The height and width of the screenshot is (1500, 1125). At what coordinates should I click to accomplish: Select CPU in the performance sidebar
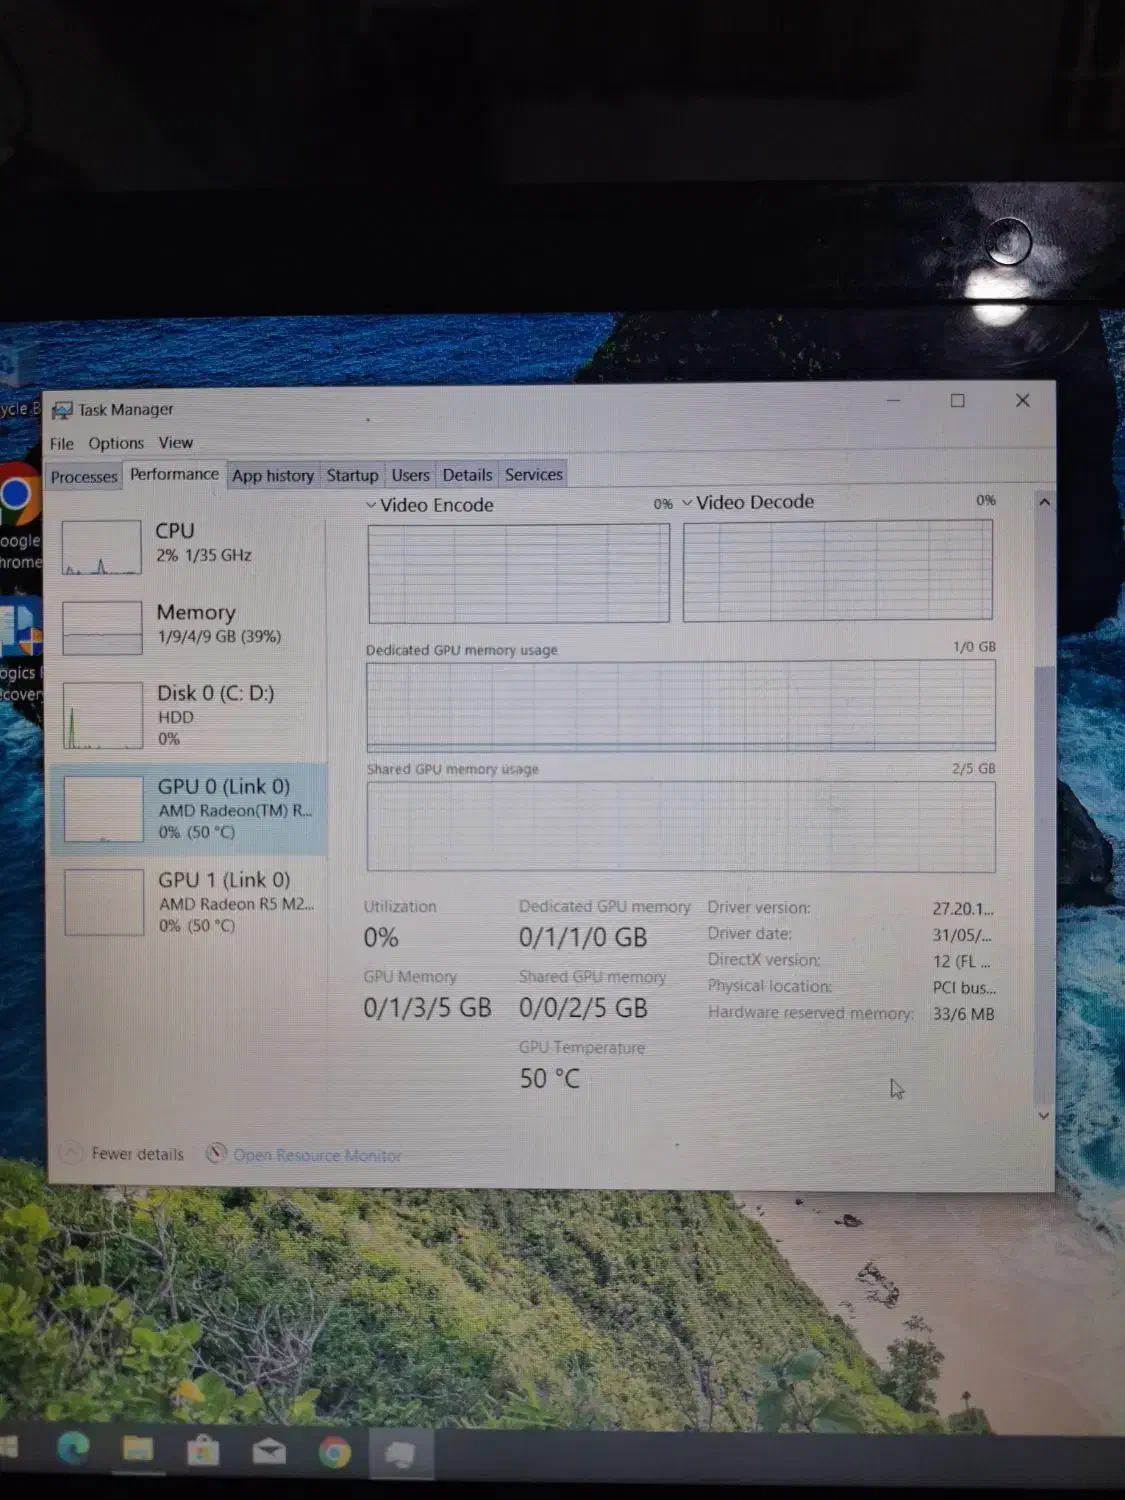click(190, 547)
